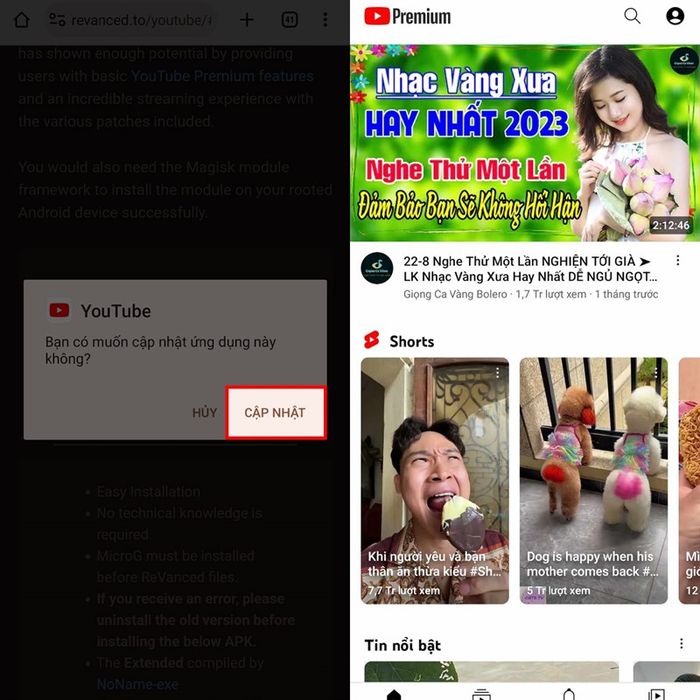
Task: Click the "Tin nổi bật" section heading
Action: tap(403, 645)
